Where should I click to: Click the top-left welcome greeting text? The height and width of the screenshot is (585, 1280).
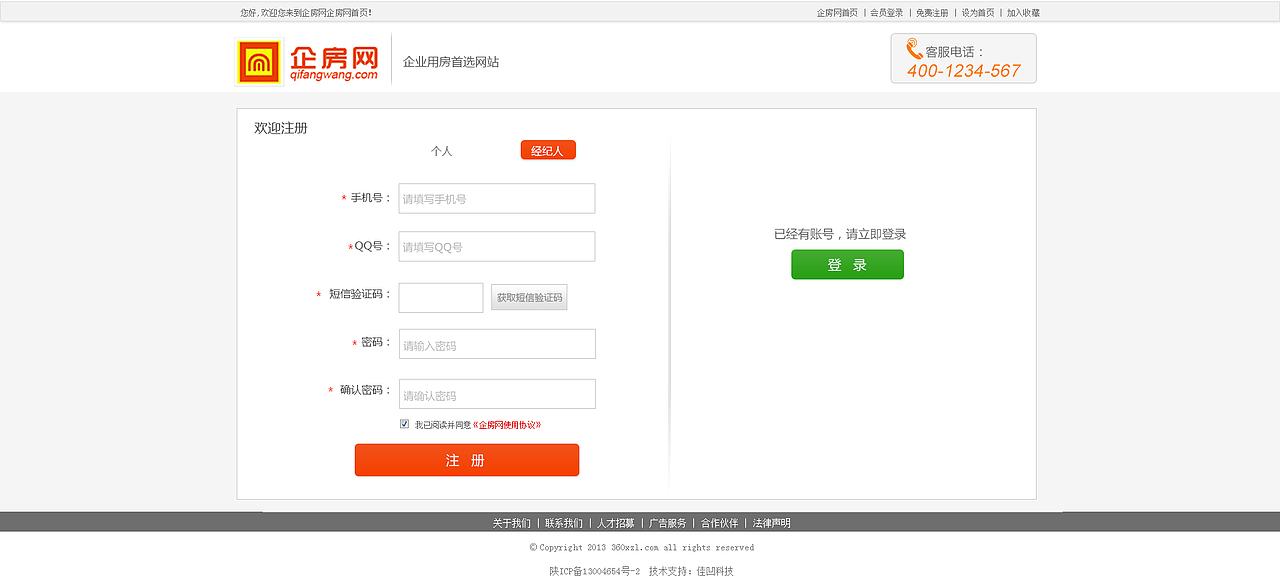point(306,13)
